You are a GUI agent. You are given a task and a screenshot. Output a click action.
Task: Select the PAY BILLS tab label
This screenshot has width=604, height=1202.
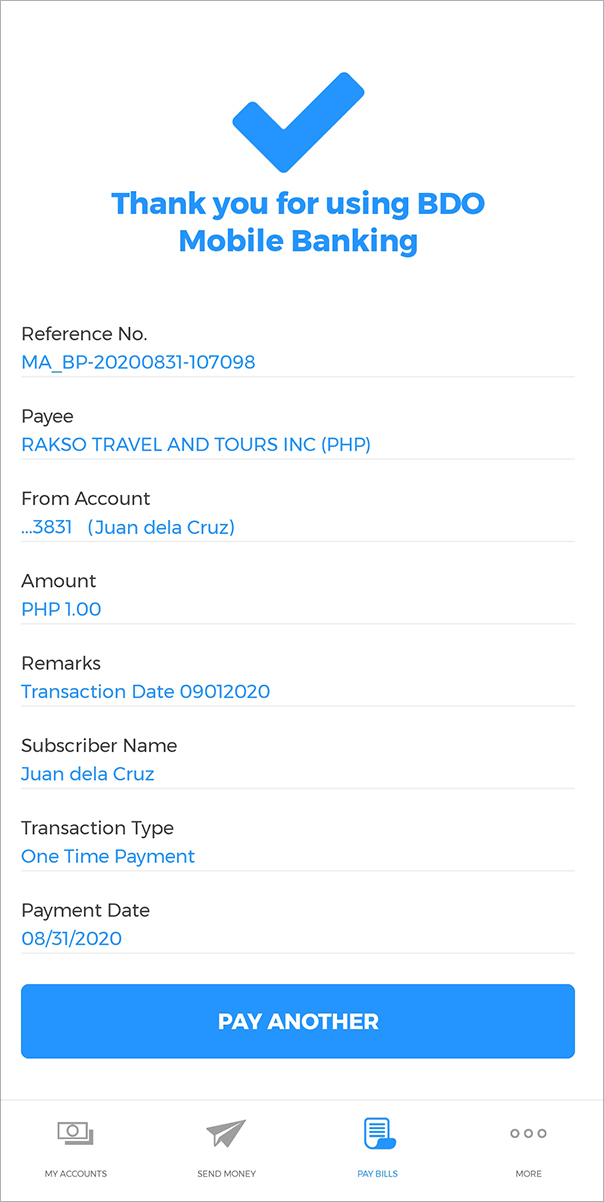[378, 1174]
